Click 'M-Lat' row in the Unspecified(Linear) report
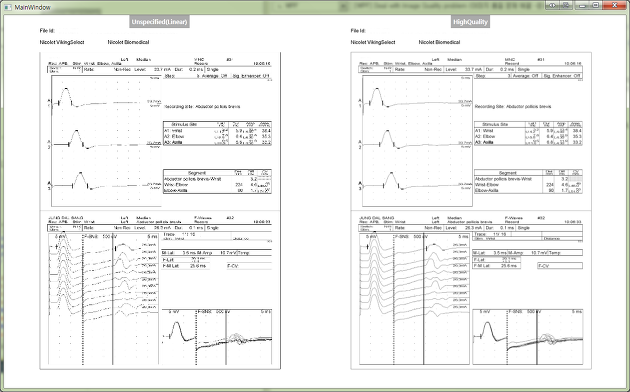Image resolution: width=630 pixels, height=392 pixels. pyautogui.click(x=217, y=253)
